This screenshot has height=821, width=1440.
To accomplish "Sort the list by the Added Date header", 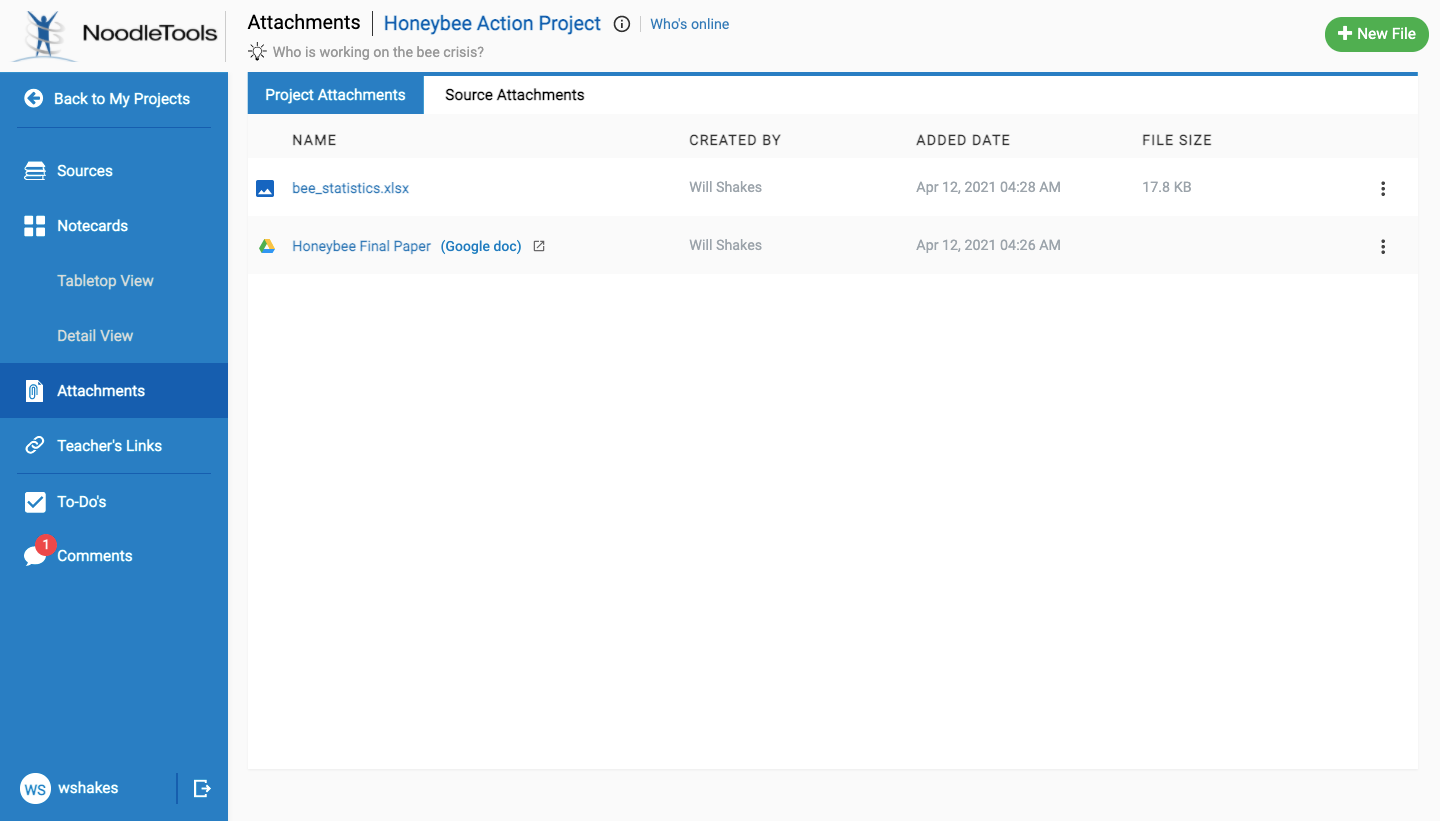I will click(962, 140).
